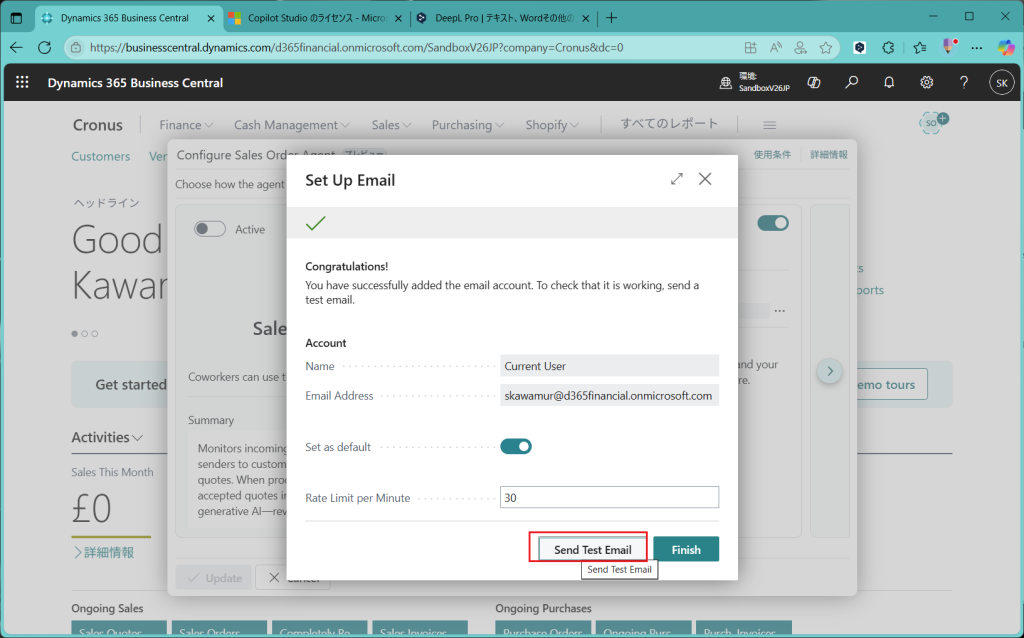Send a test email
The image size is (1024, 638).
click(592, 549)
